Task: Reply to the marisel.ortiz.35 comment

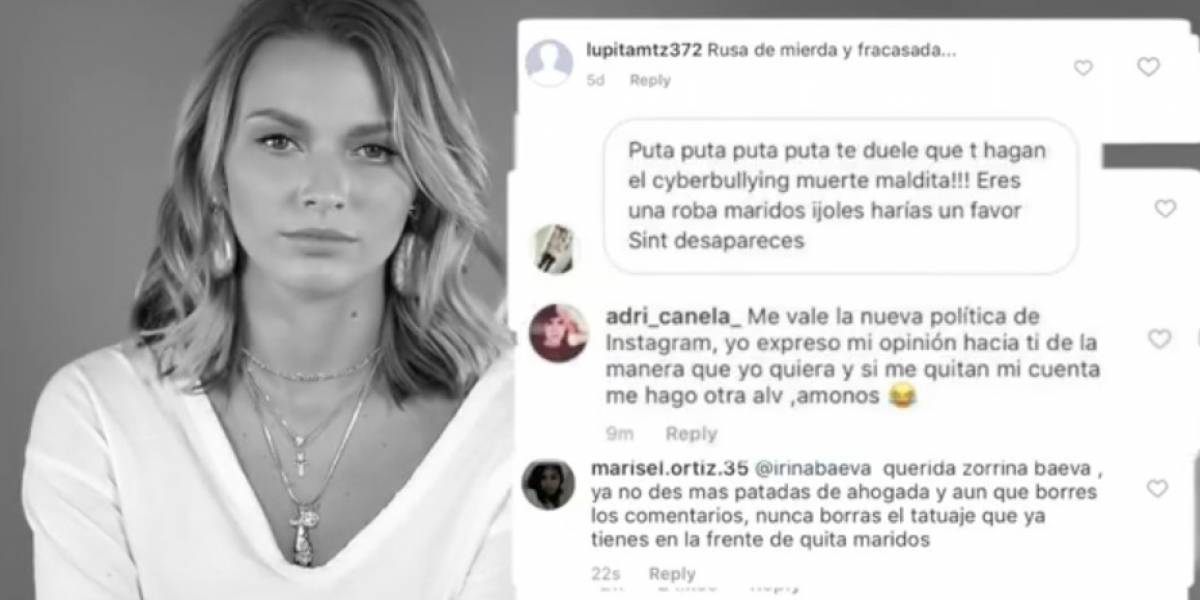Action: (x=671, y=574)
